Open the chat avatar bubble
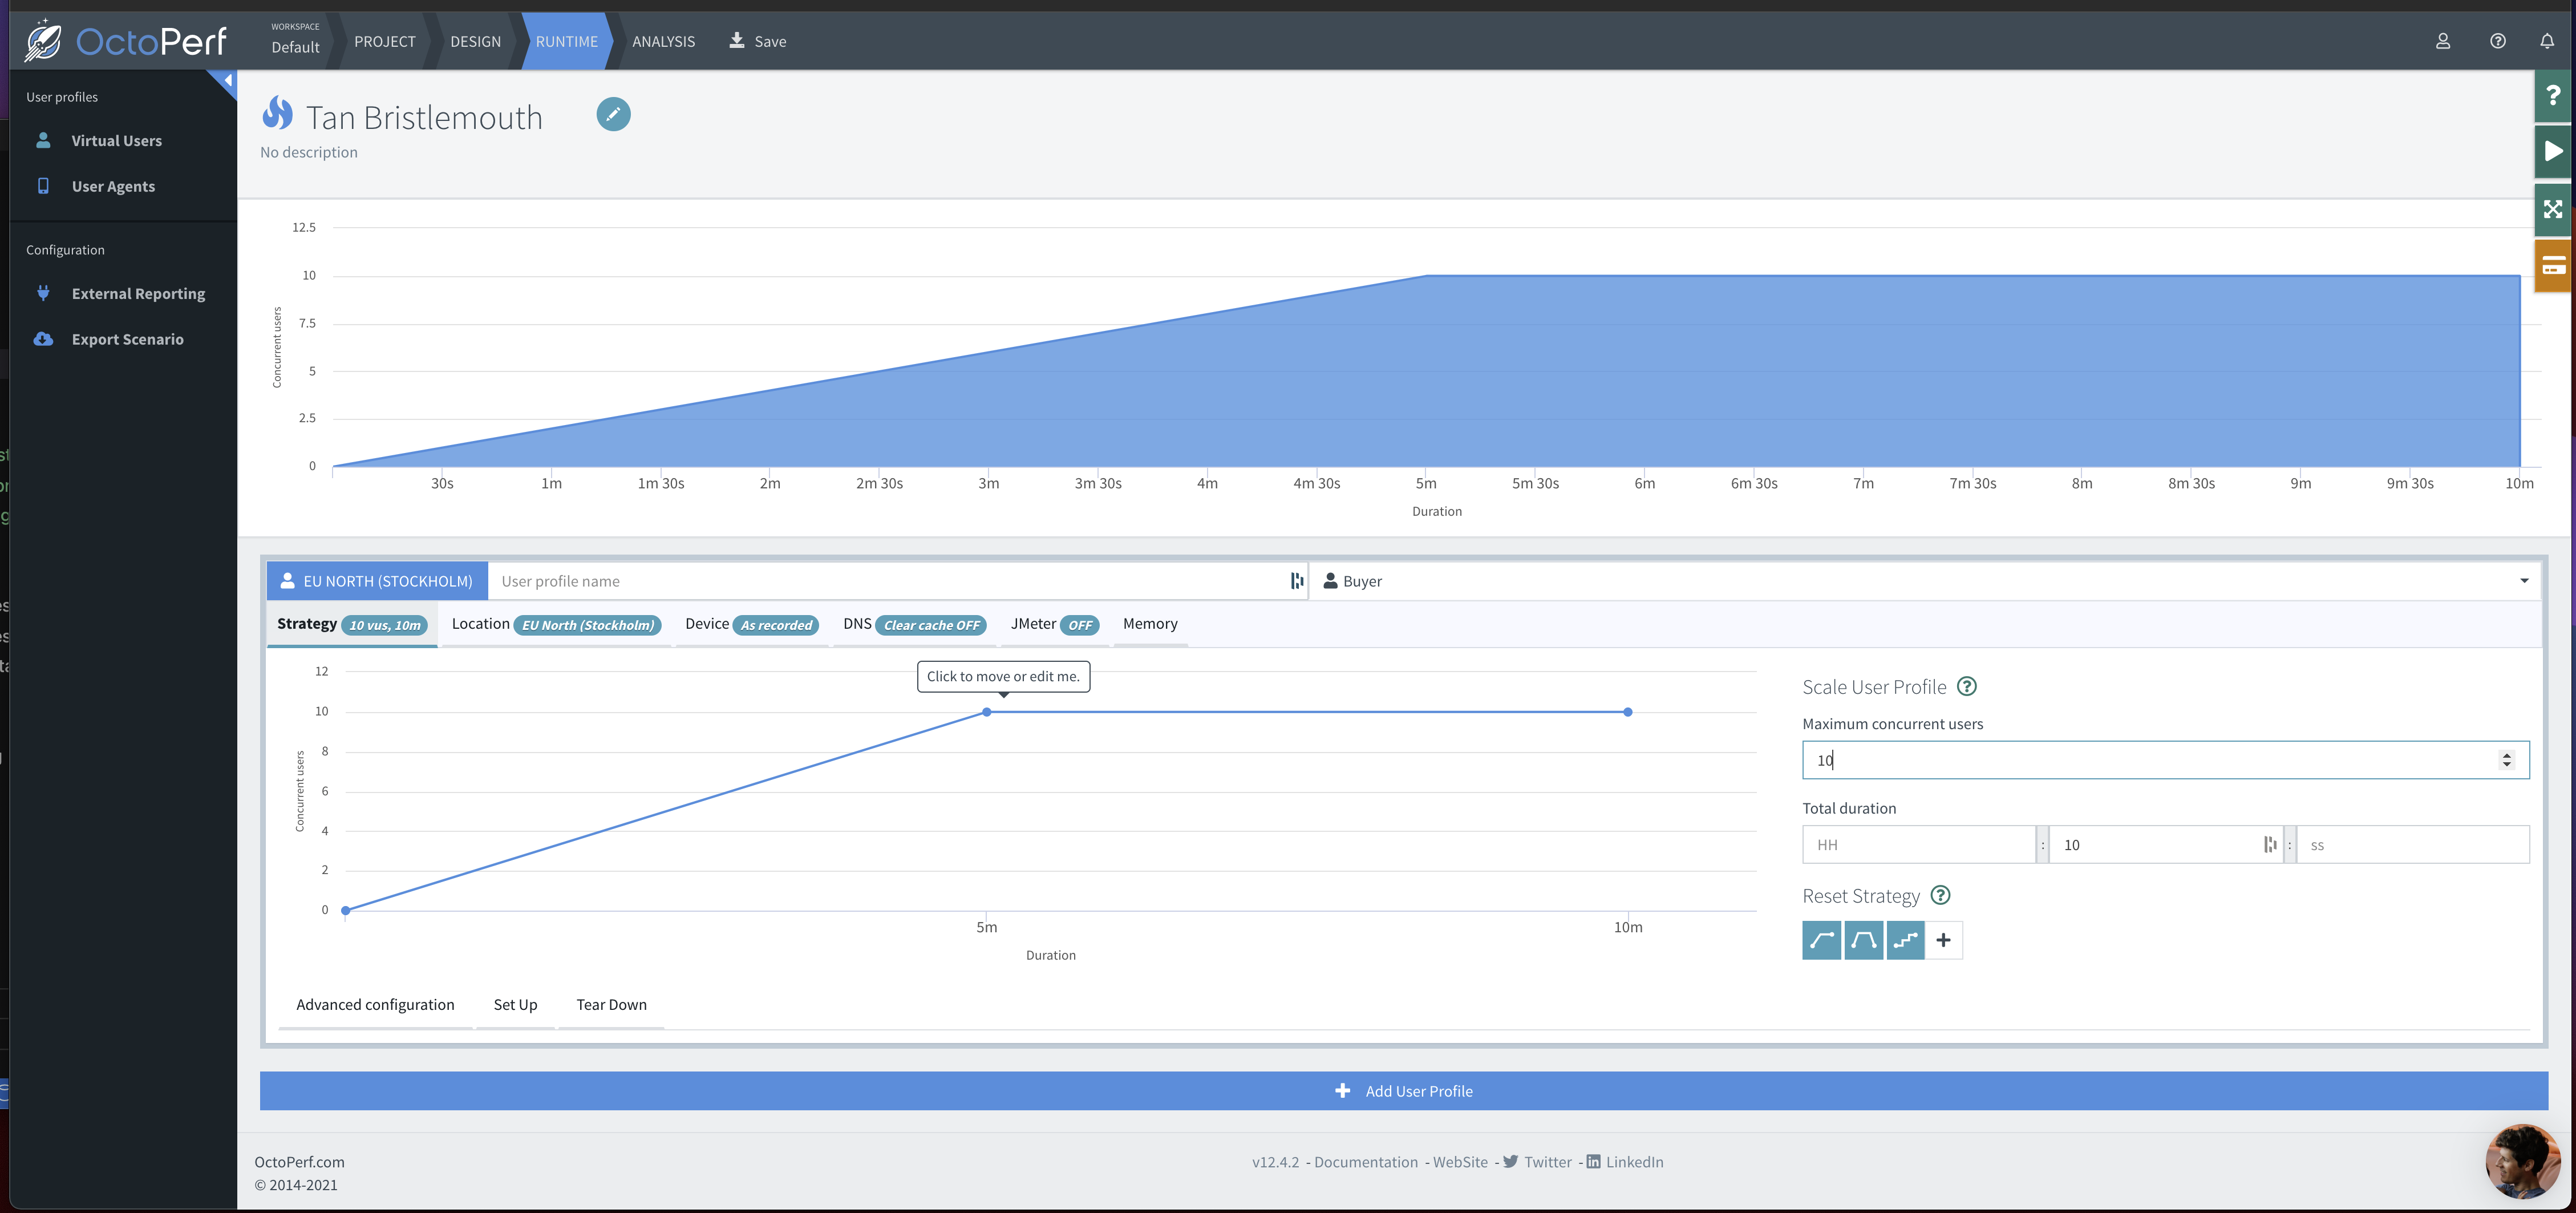This screenshot has height=1213, width=2576. pos(2522,1161)
